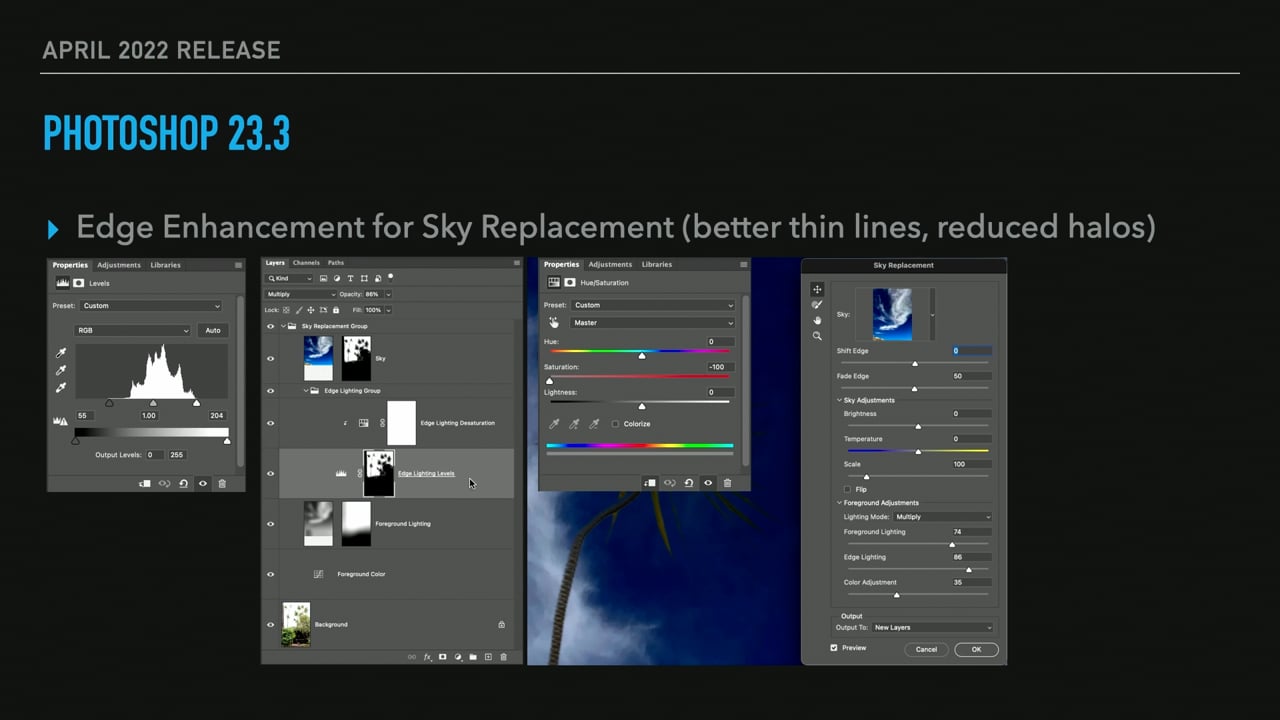Screen dimensions: 1280x720
Task: Open Libraries tab in Hue/Saturation panel
Action: [x=657, y=264]
